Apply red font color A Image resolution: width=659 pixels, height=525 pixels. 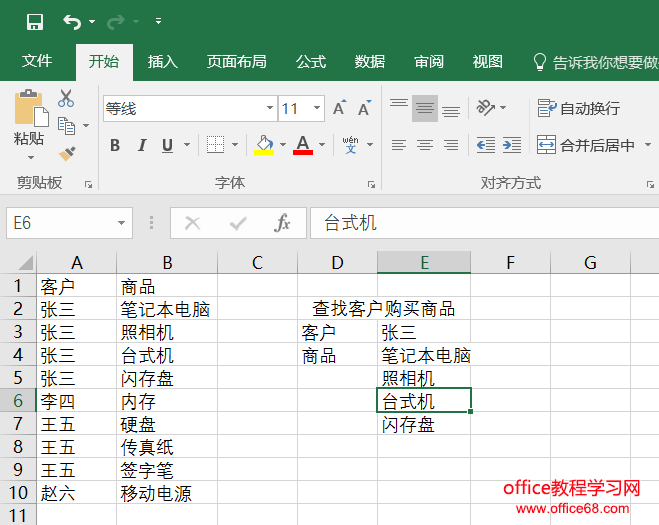[303, 145]
